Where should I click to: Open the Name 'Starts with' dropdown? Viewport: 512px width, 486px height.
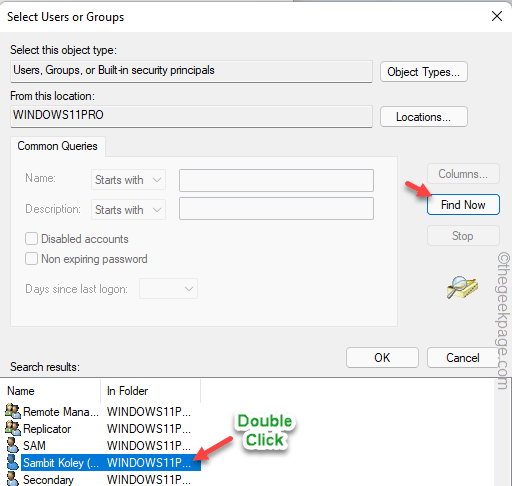[x=128, y=180]
